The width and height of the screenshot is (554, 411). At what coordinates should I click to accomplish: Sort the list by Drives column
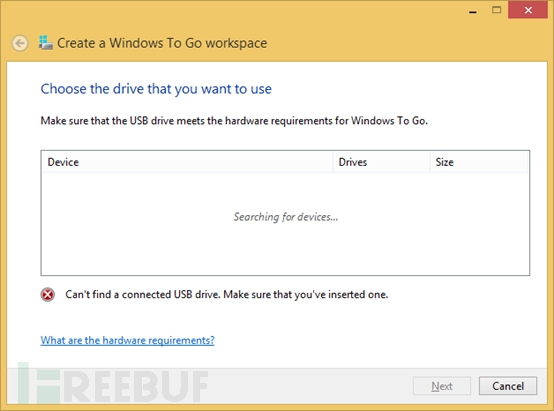(382, 162)
